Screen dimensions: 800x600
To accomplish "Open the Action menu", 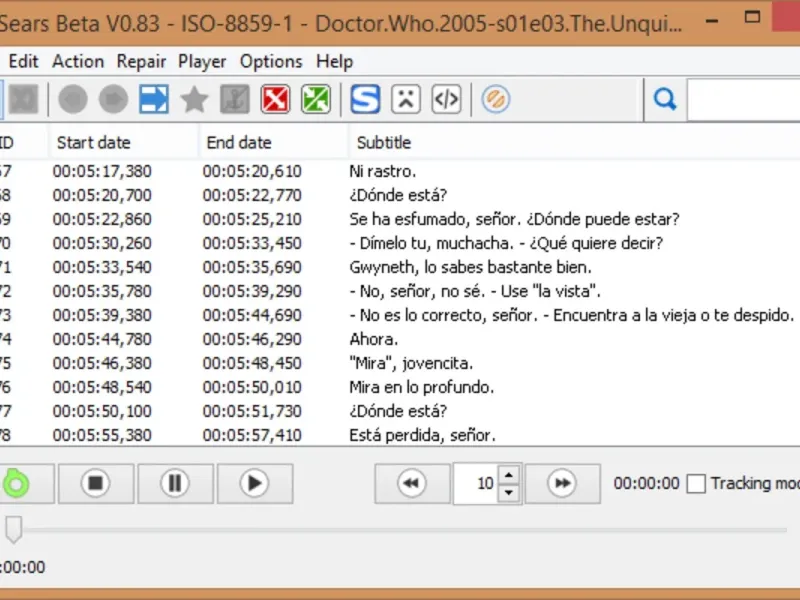I will tap(78, 61).
